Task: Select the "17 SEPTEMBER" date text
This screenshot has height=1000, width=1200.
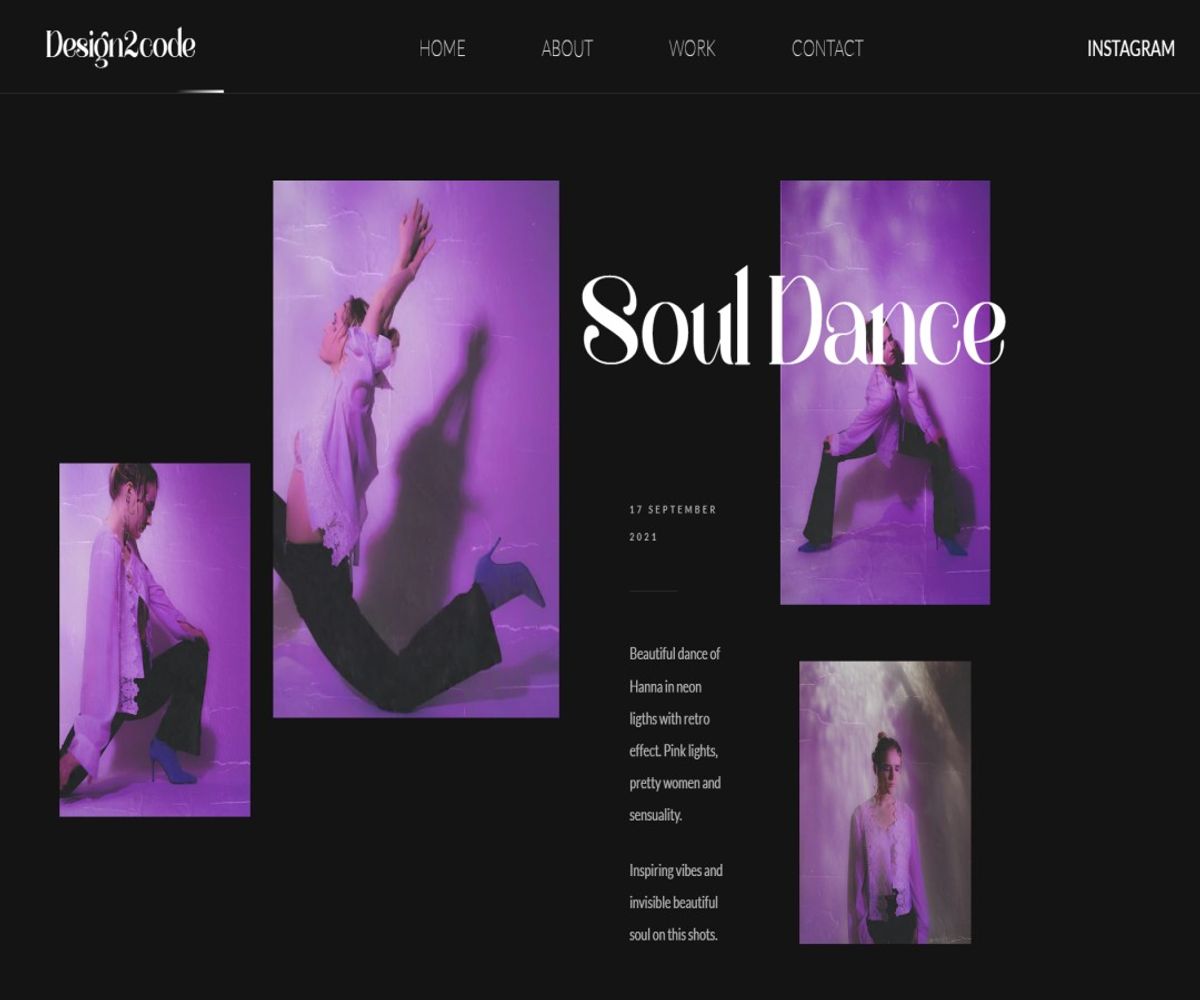Action: (673, 510)
